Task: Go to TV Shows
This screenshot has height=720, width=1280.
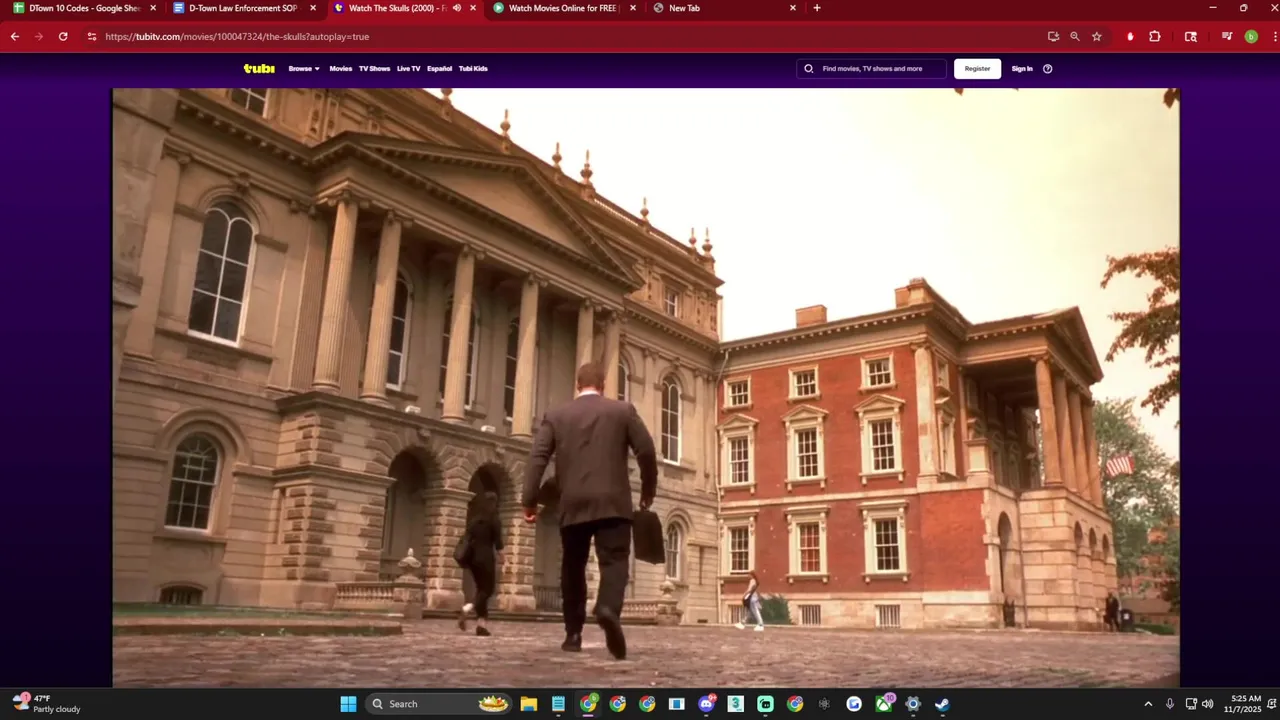Action: pos(374,69)
